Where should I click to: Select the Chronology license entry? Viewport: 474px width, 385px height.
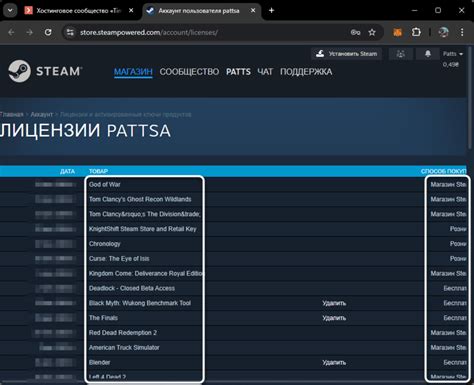coord(105,244)
